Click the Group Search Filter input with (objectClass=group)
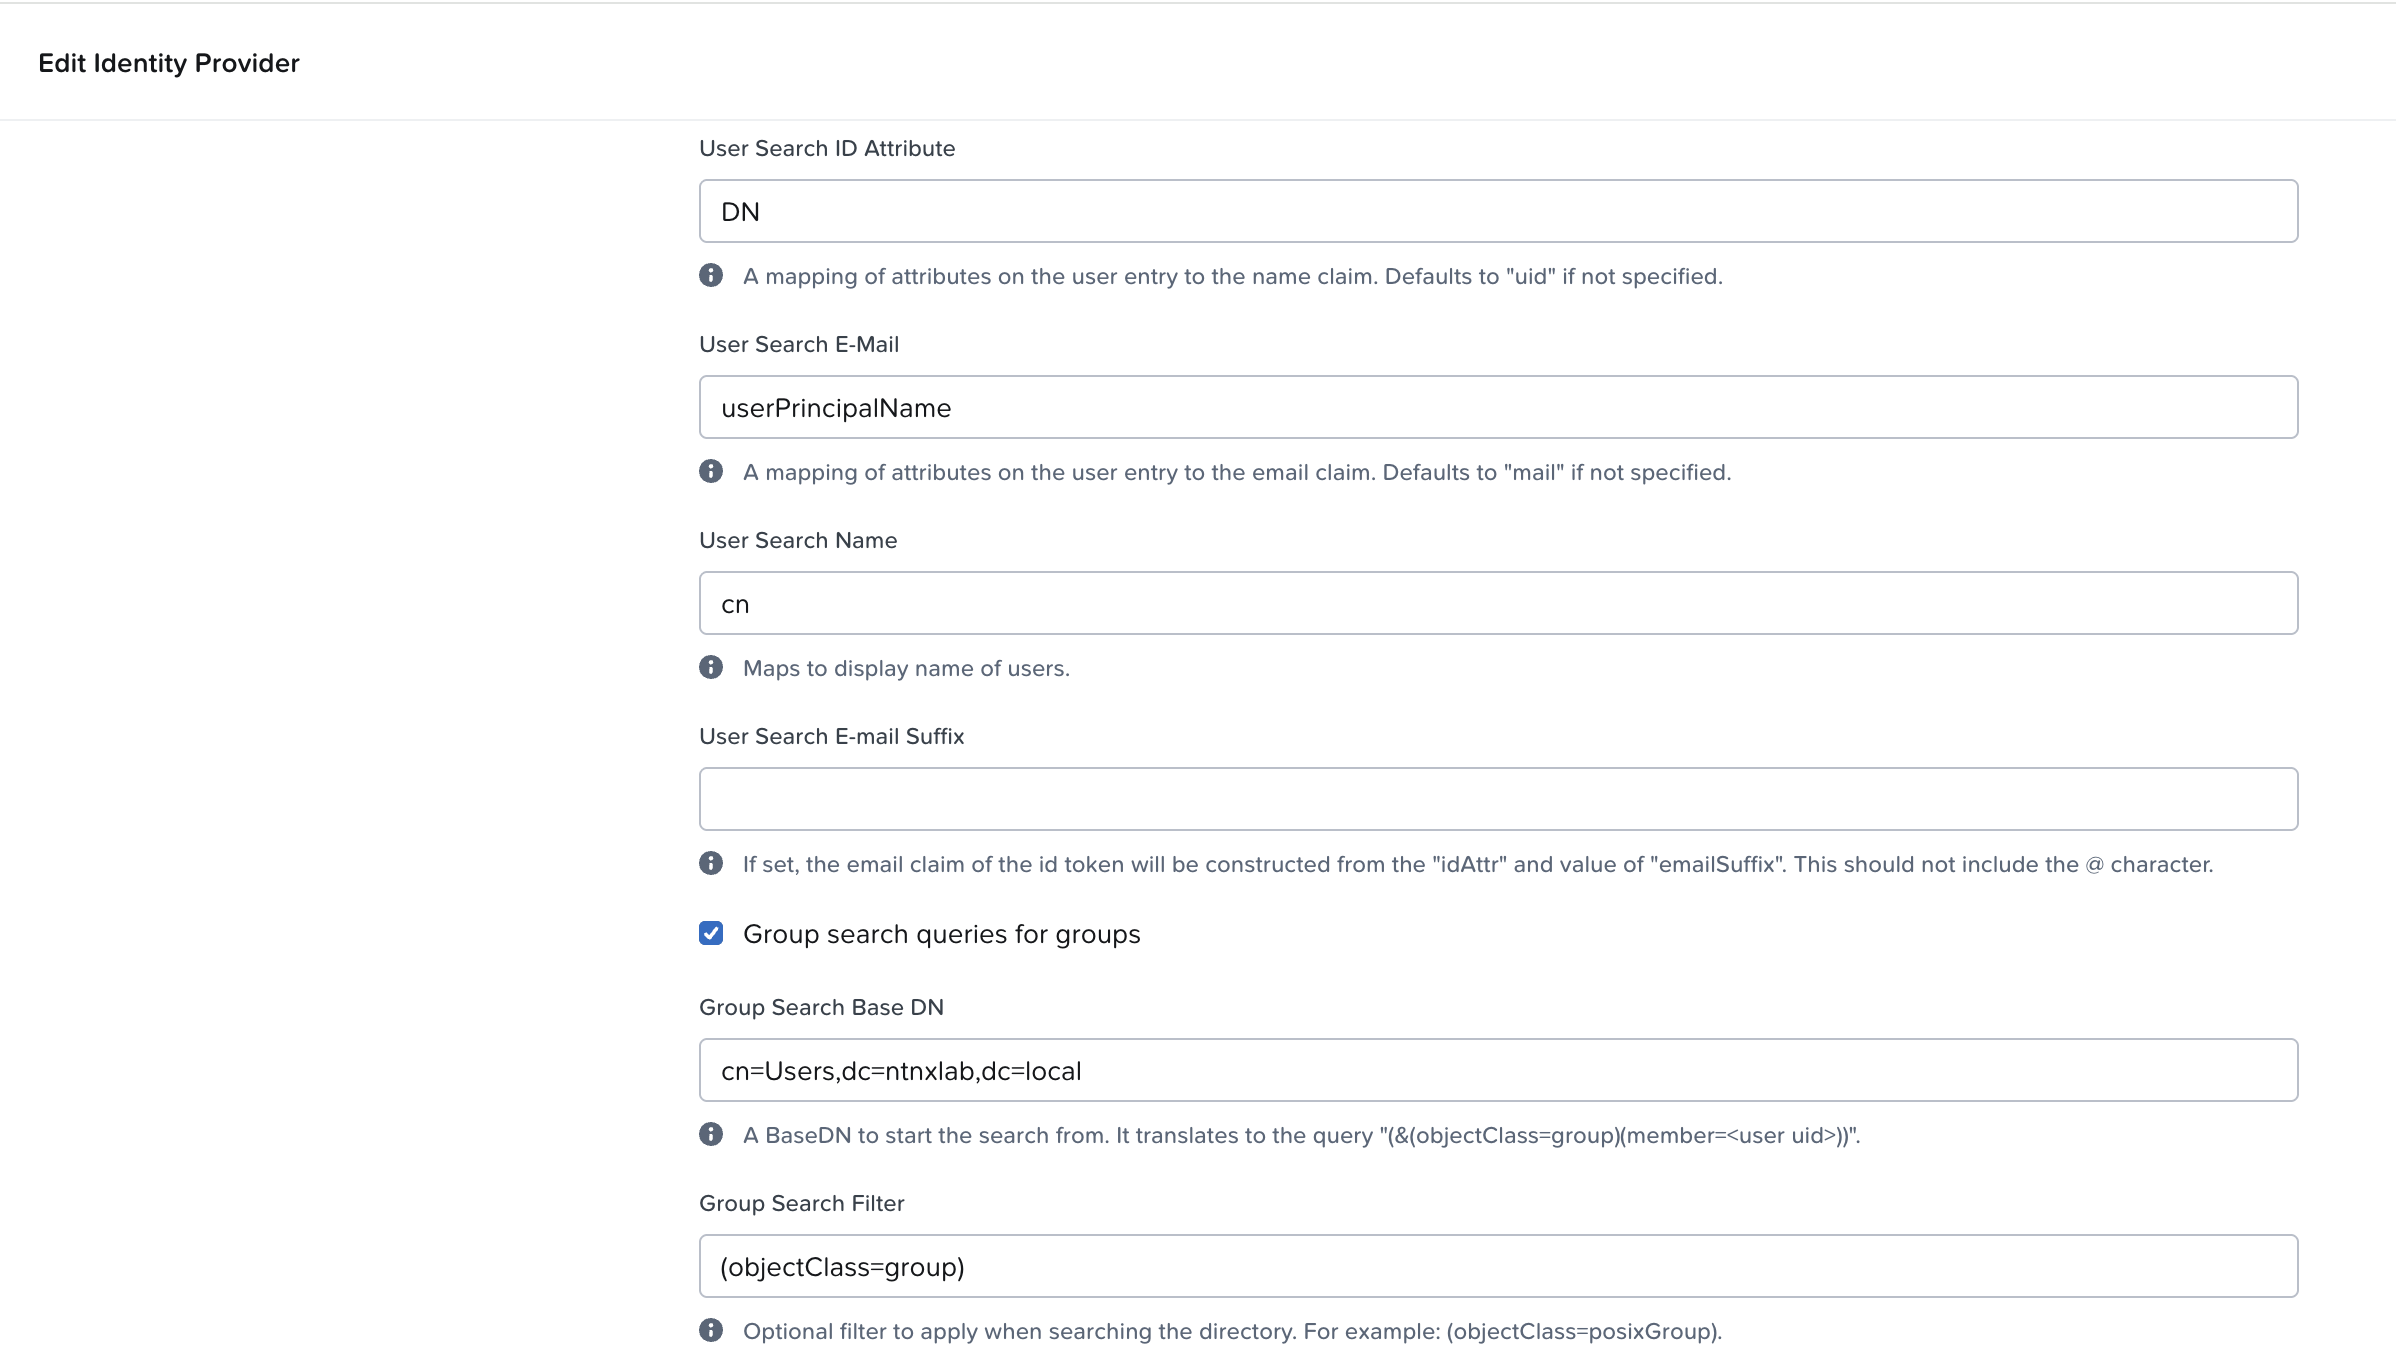The height and width of the screenshot is (1360, 2396). 1498,1266
